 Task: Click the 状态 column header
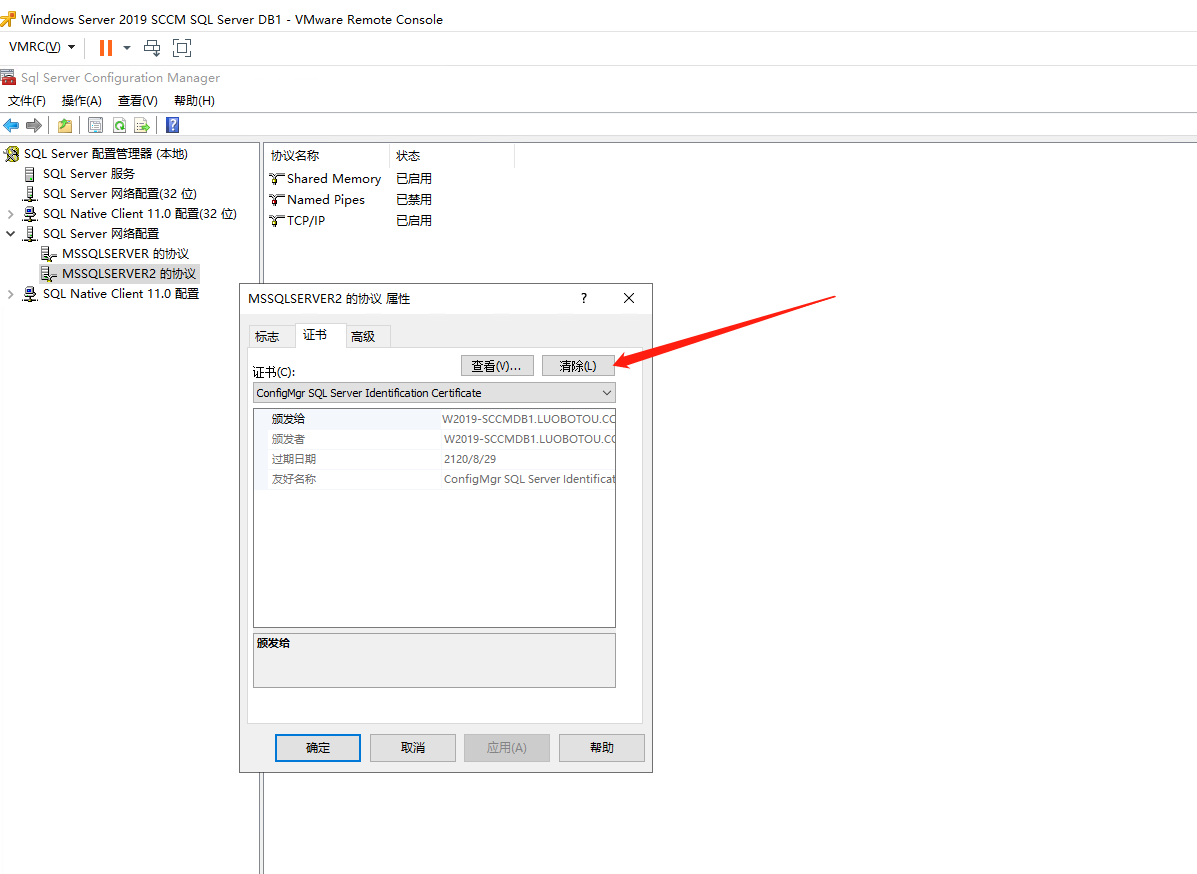[x=452, y=156]
